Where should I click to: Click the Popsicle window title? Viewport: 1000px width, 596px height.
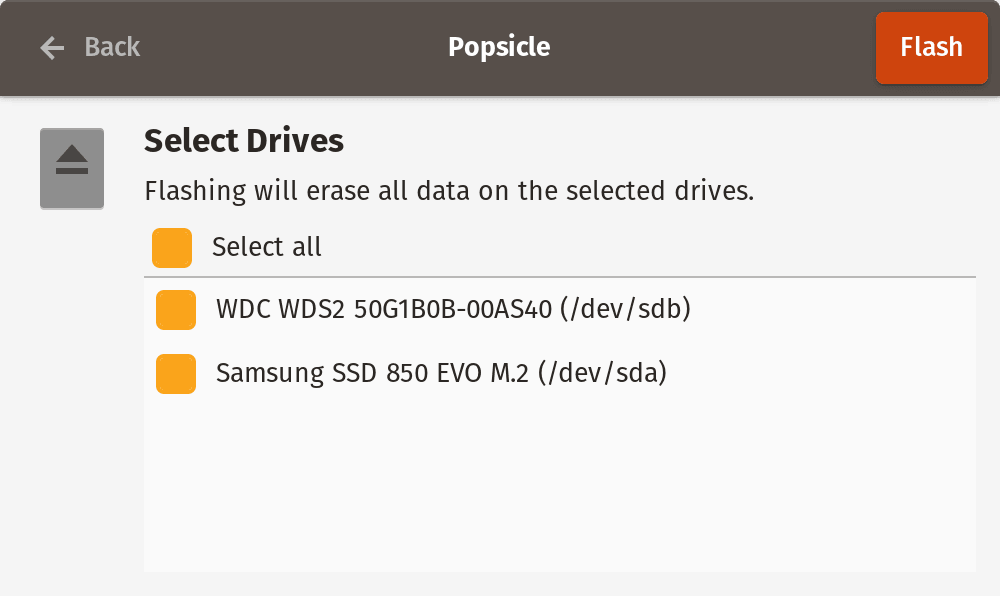pyautogui.click(x=499, y=47)
